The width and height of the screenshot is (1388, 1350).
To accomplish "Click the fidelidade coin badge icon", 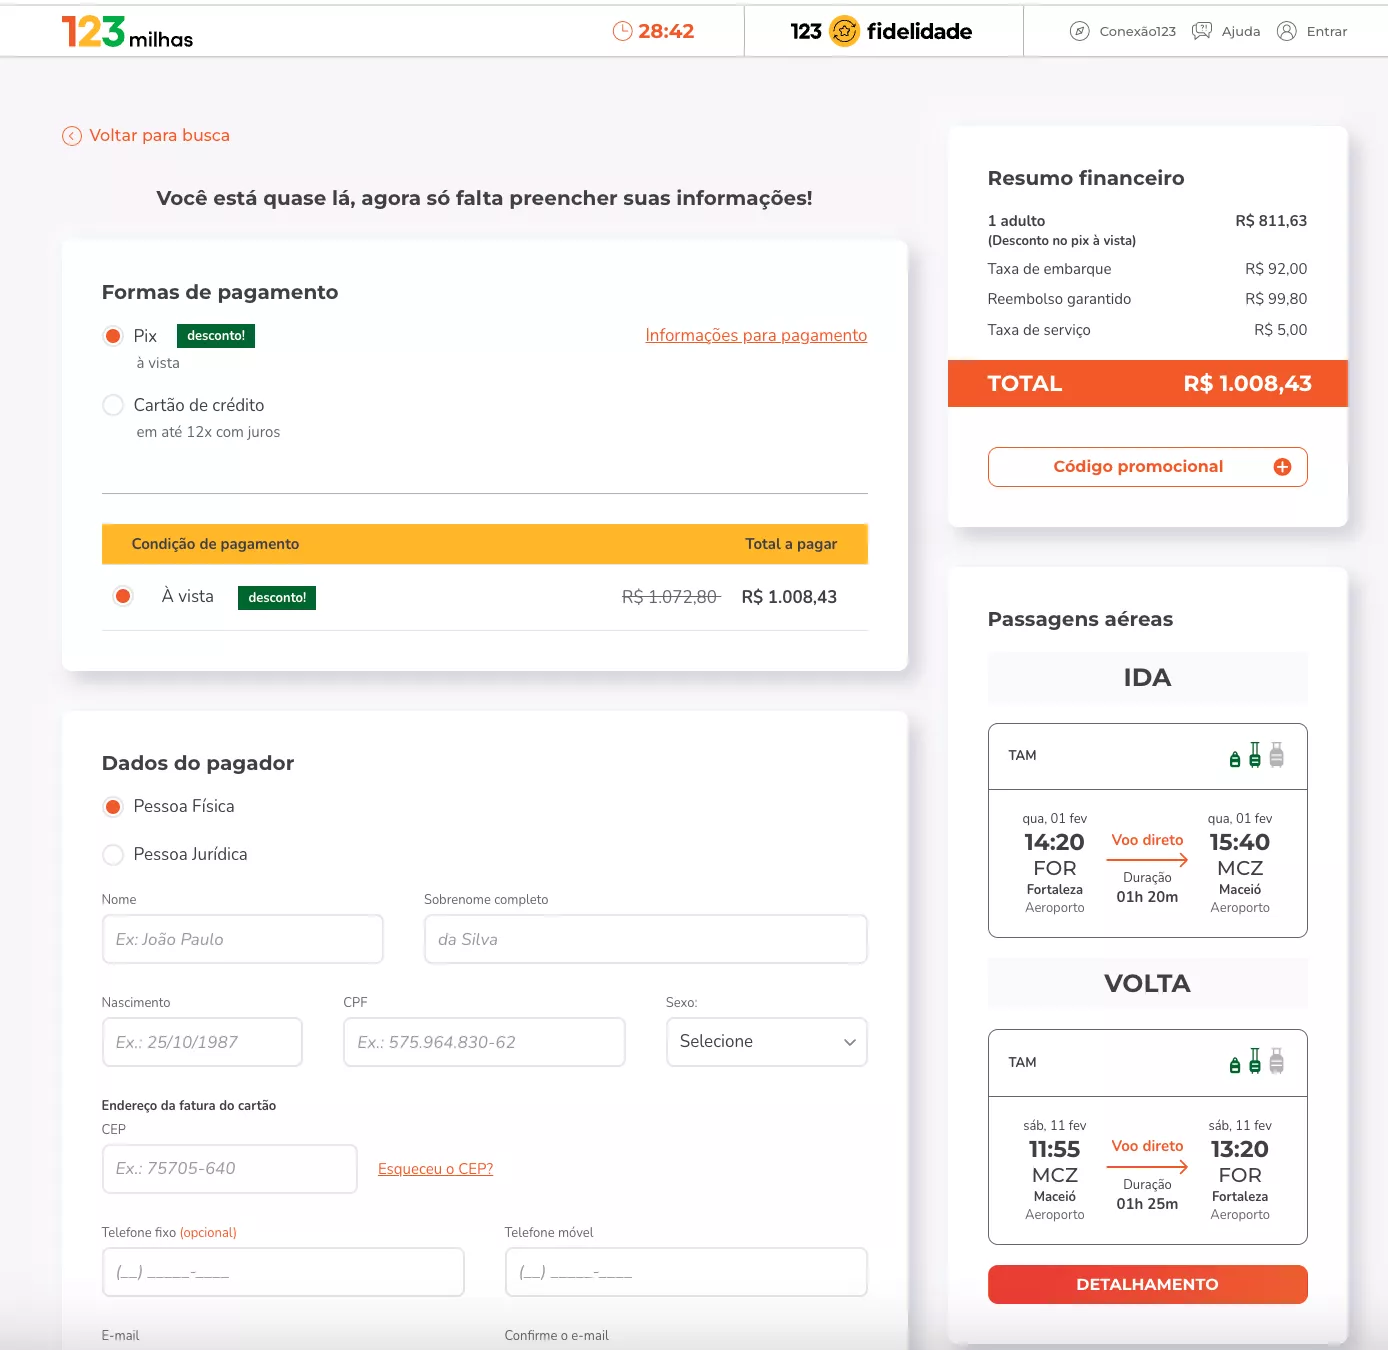I will 845,31.
